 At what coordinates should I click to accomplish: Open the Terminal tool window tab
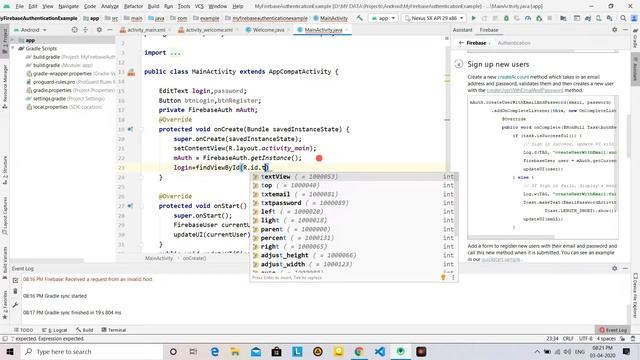(x=113, y=330)
